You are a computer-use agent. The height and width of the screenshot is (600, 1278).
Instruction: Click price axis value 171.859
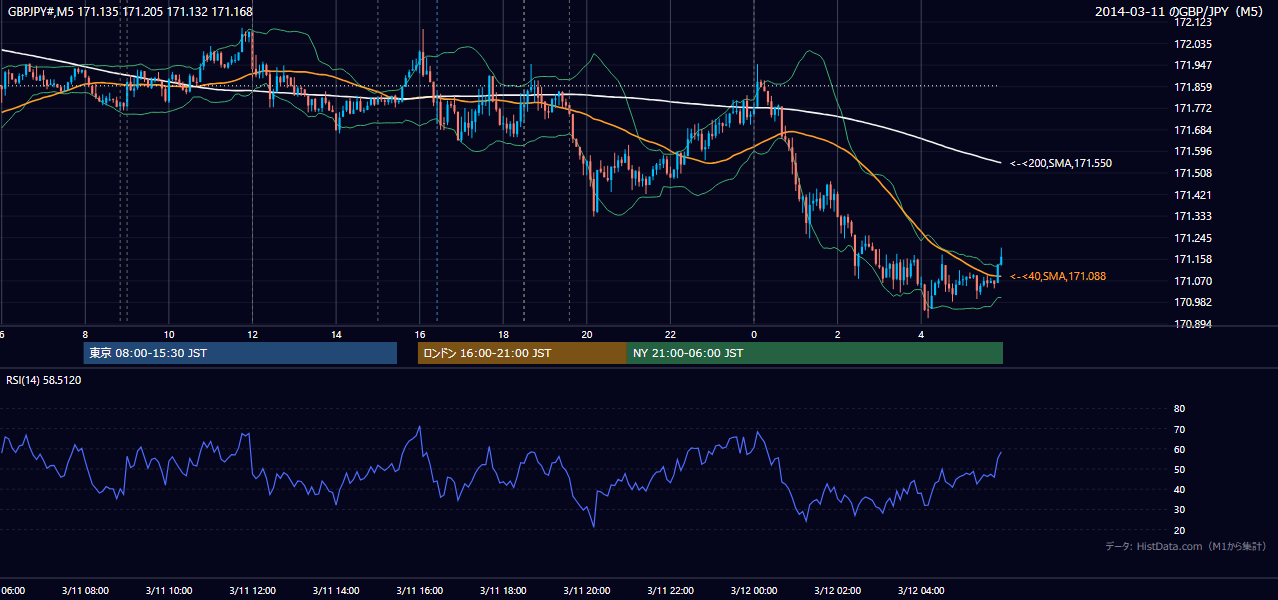point(1193,87)
